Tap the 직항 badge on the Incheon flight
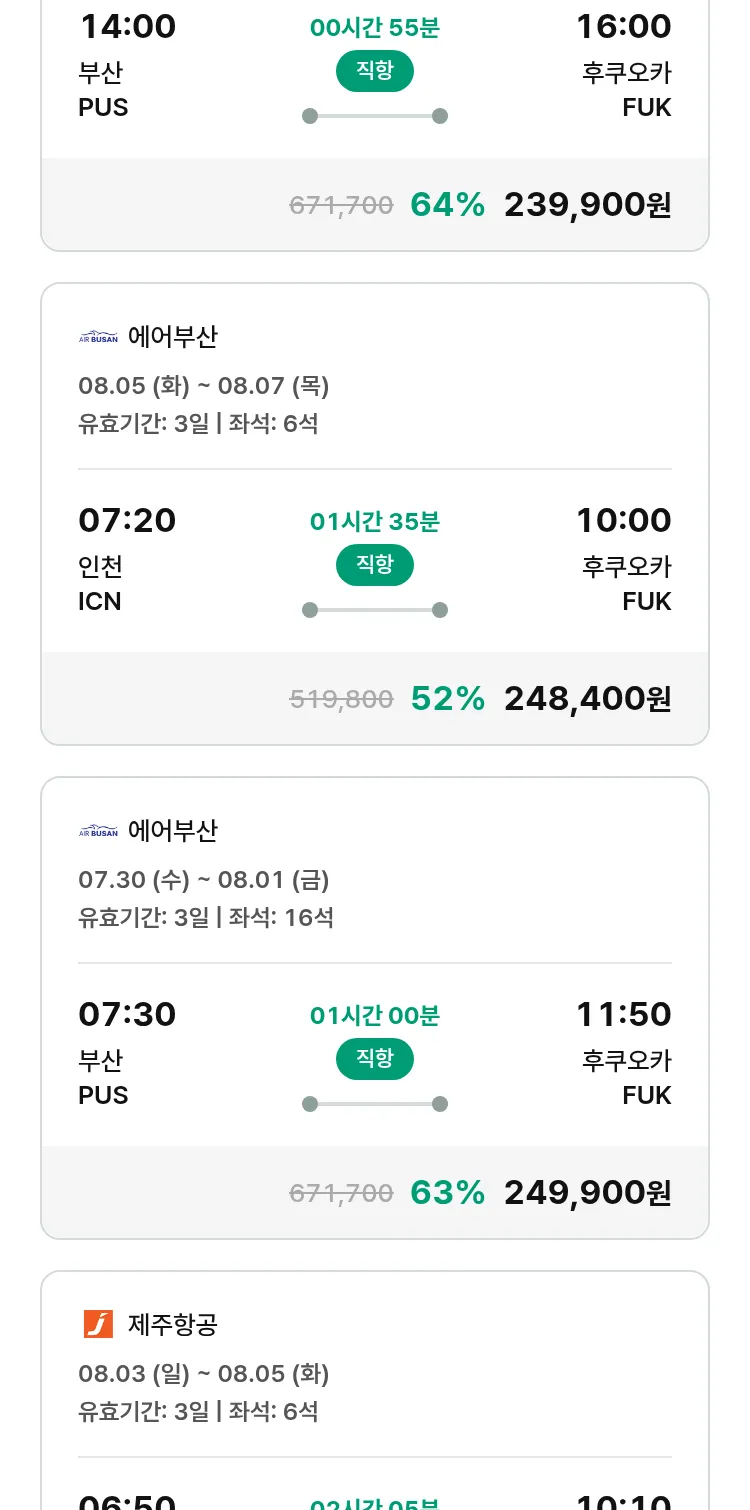Screen dimensions: 750x1510 374,565
